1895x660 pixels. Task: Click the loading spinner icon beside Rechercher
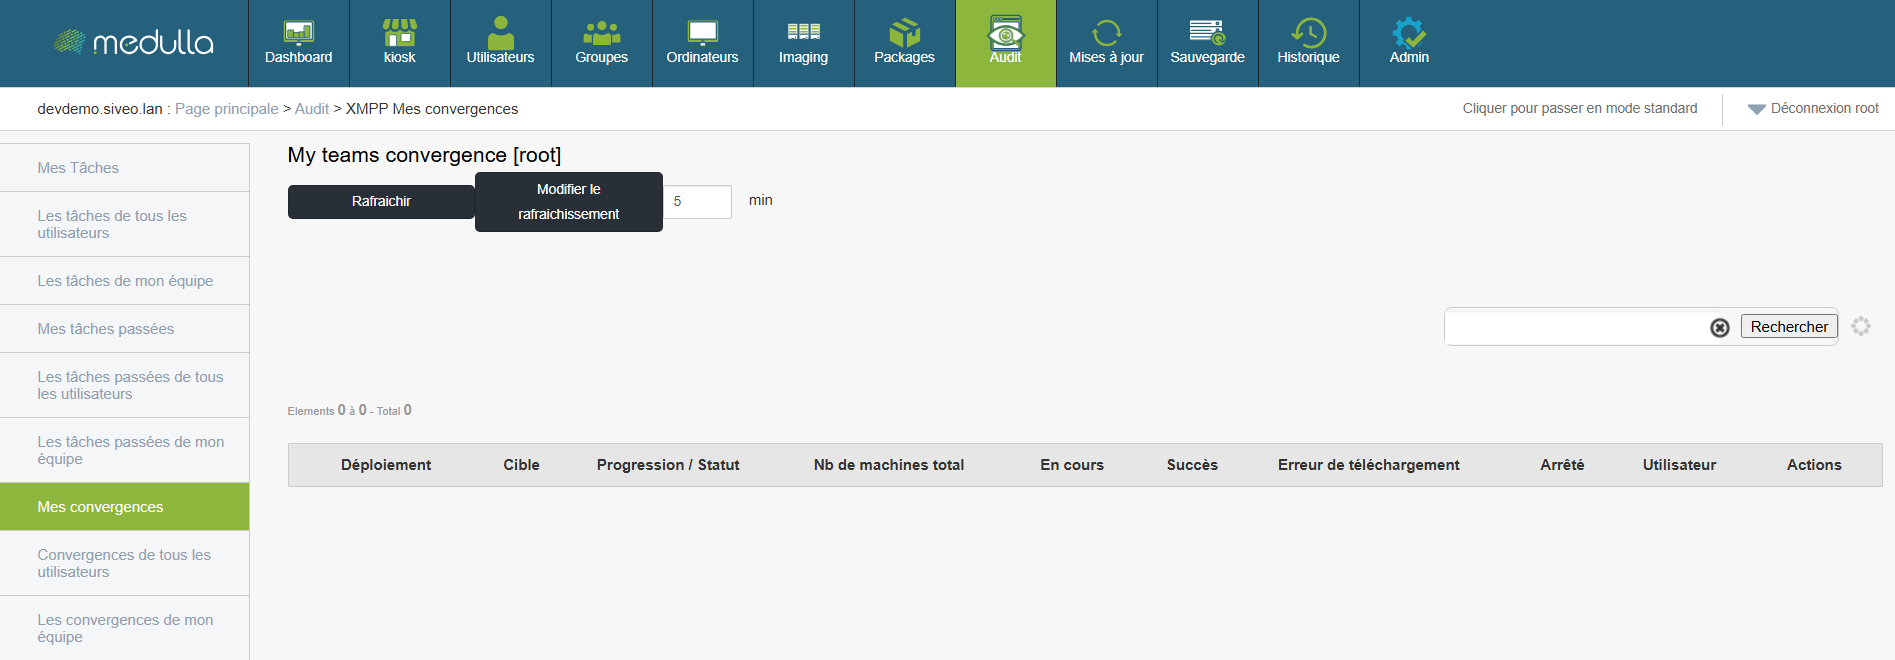[x=1860, y=326]
